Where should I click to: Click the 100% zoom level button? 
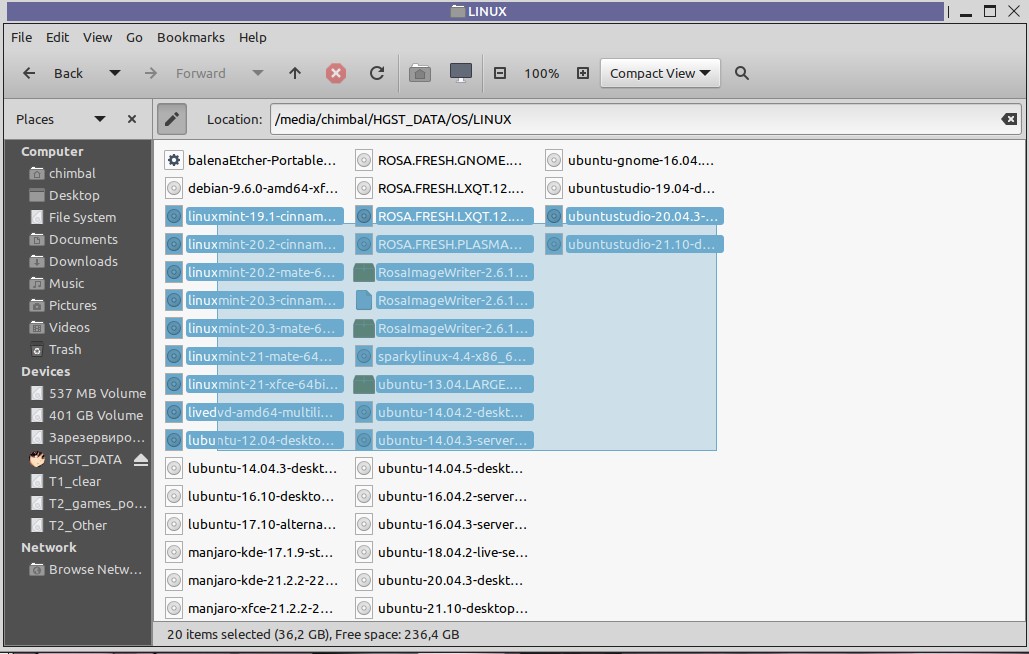click(x=541, y=73)
